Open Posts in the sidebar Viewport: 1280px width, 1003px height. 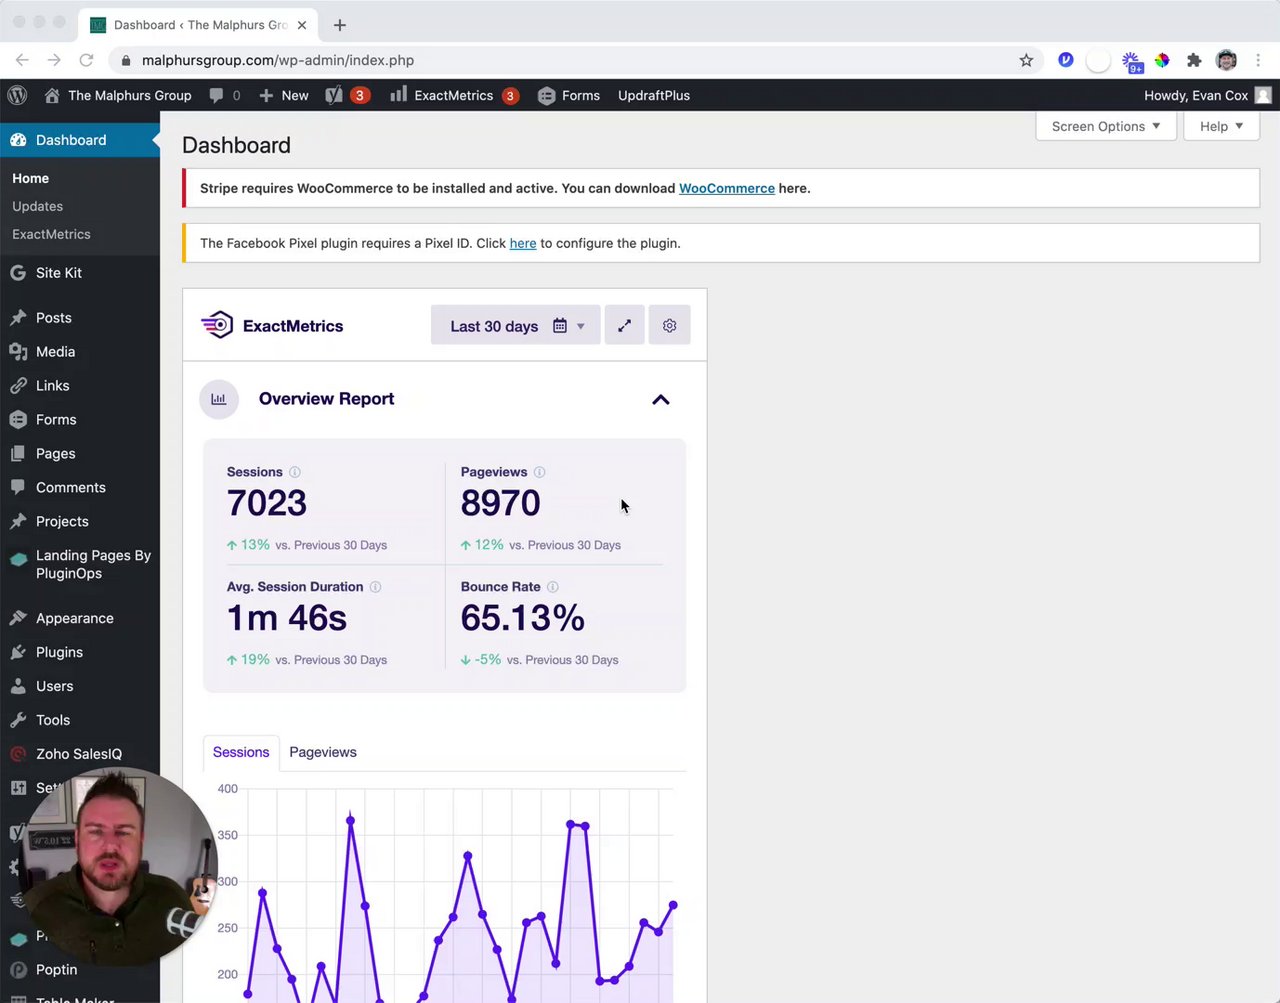[x=80, y=318]
